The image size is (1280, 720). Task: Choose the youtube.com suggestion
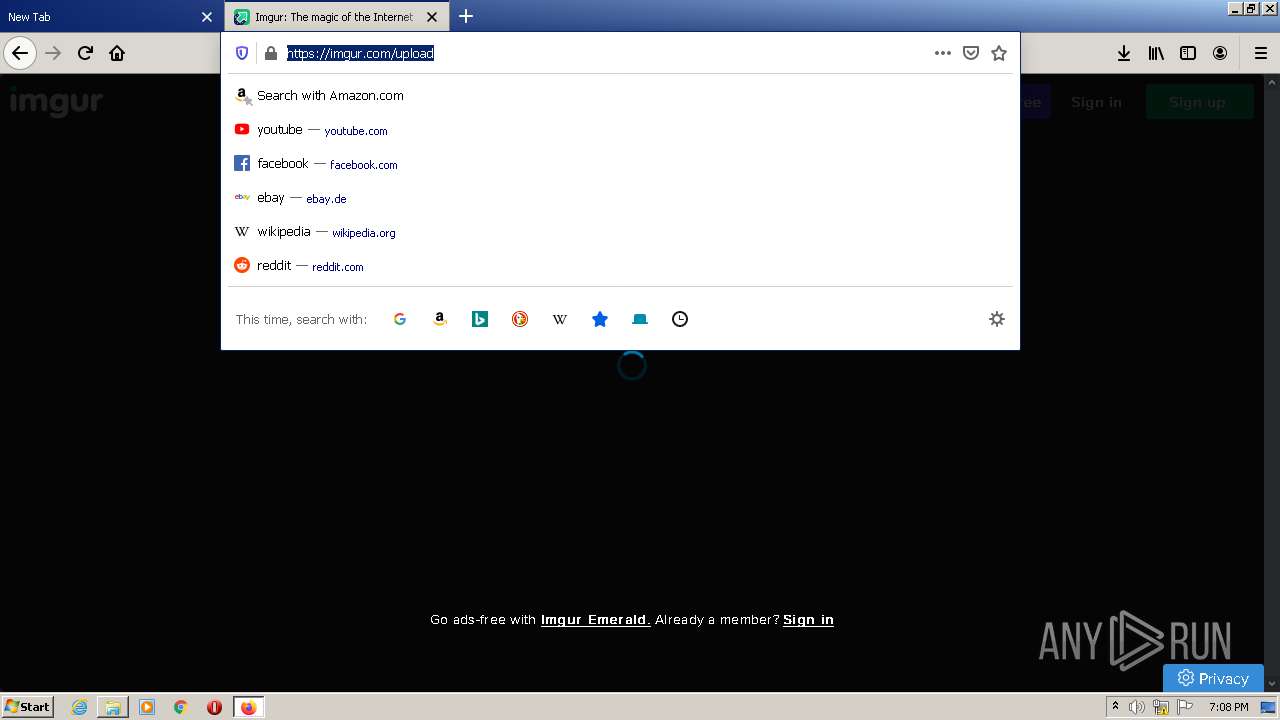[620, 130]
